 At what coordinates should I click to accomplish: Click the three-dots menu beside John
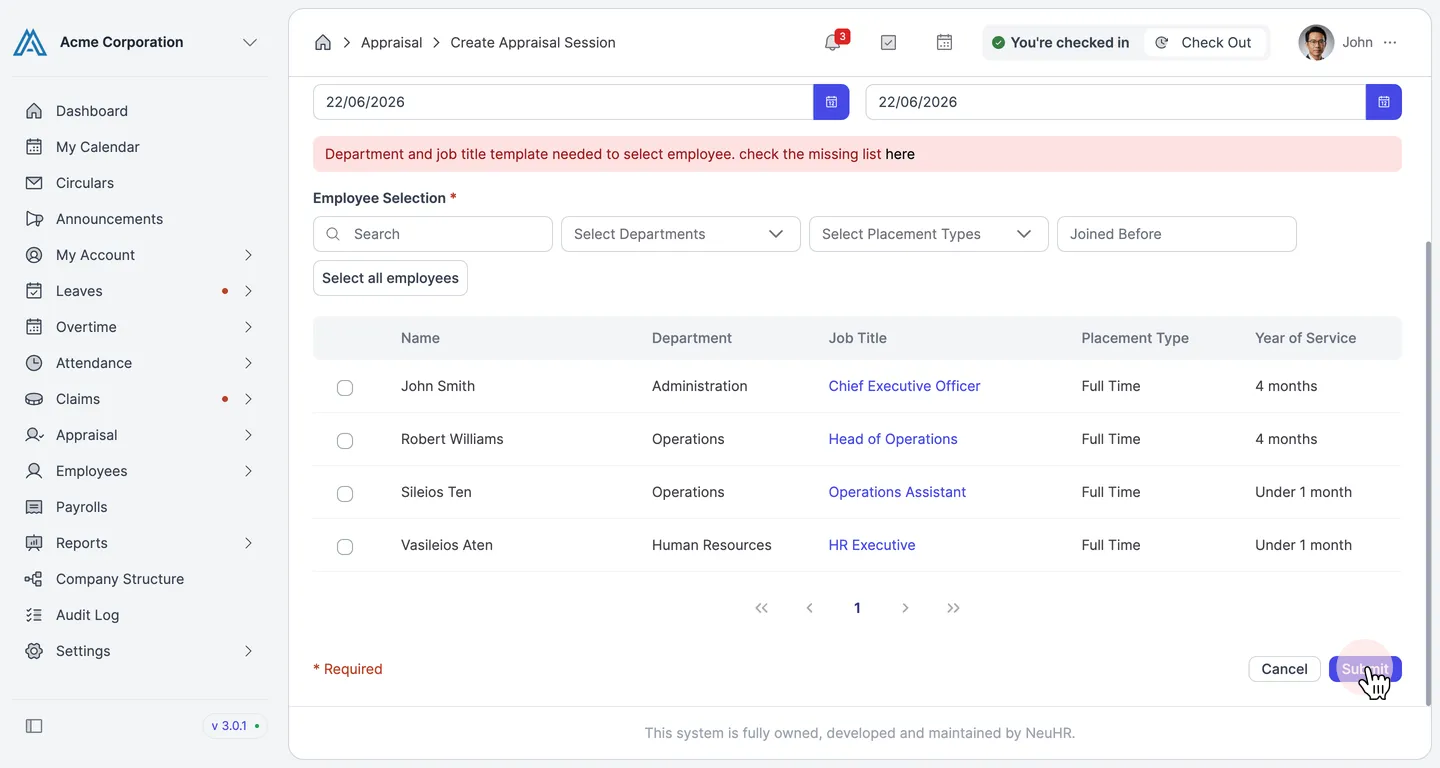(x=1390, y=42)
